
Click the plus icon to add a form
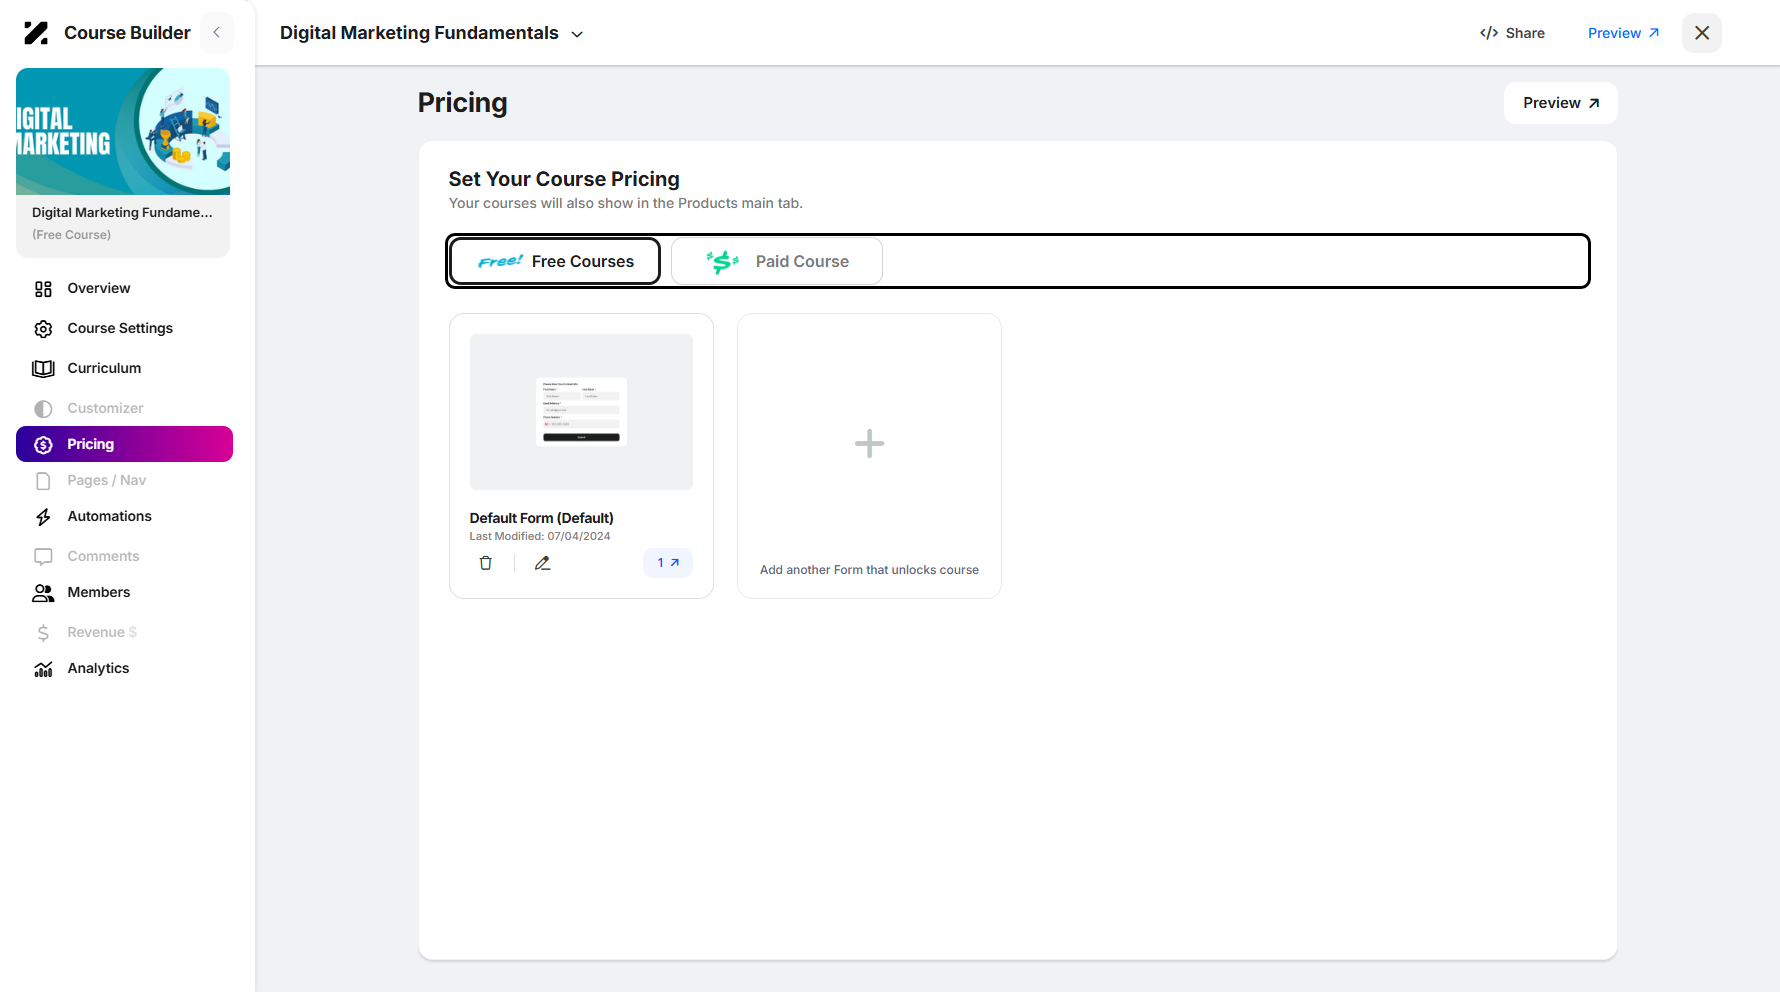[x=869, y=443]
